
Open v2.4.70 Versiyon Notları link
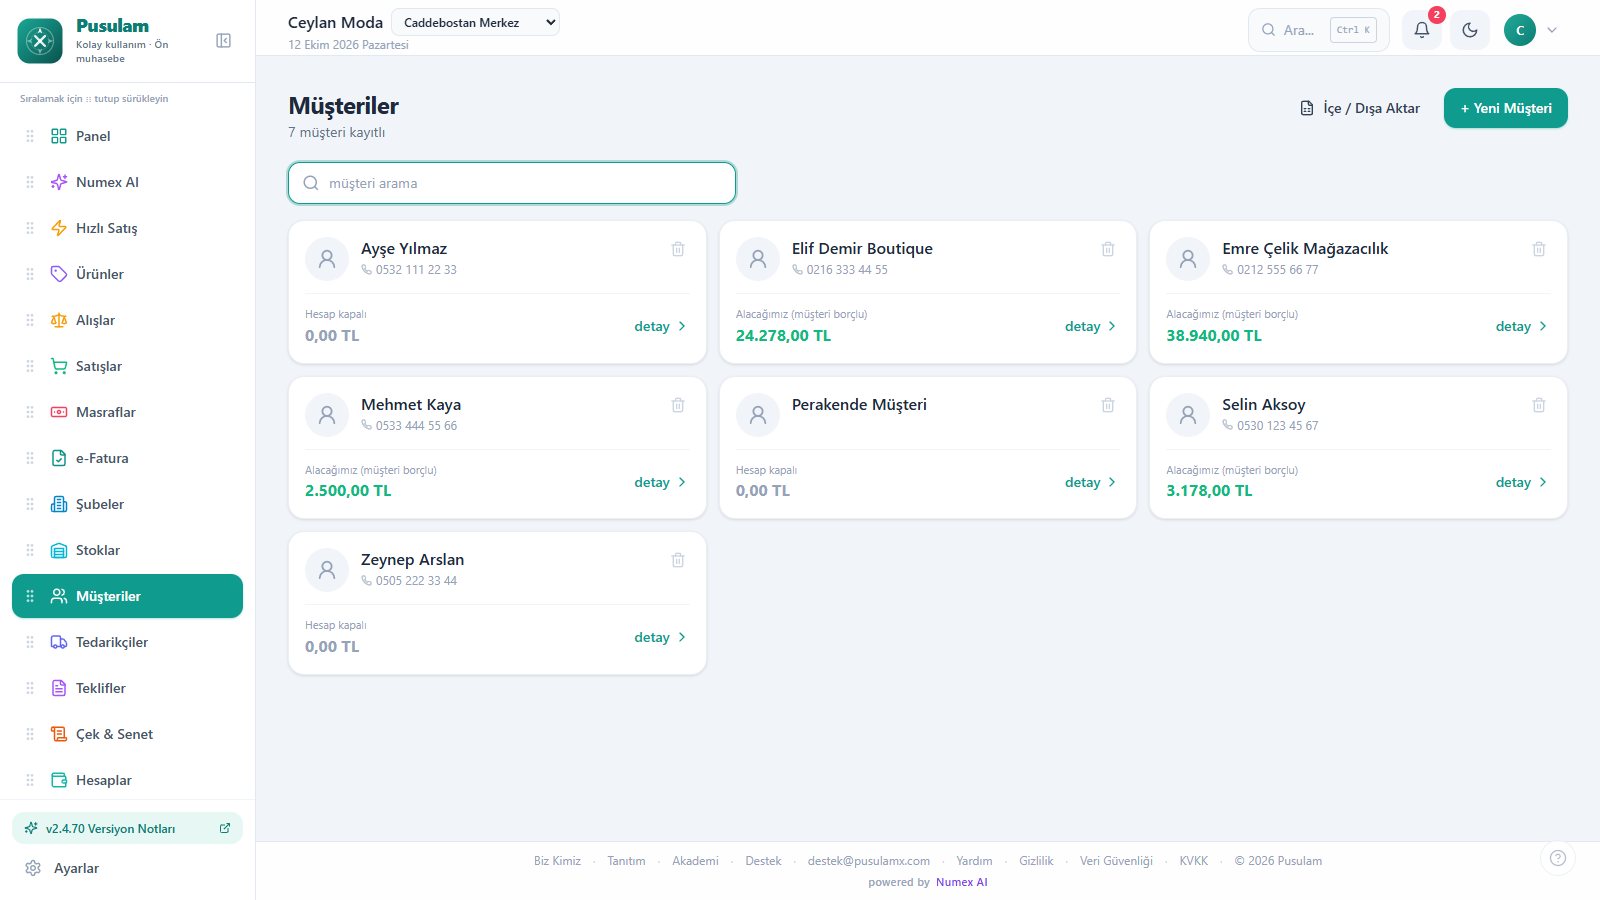127,828
